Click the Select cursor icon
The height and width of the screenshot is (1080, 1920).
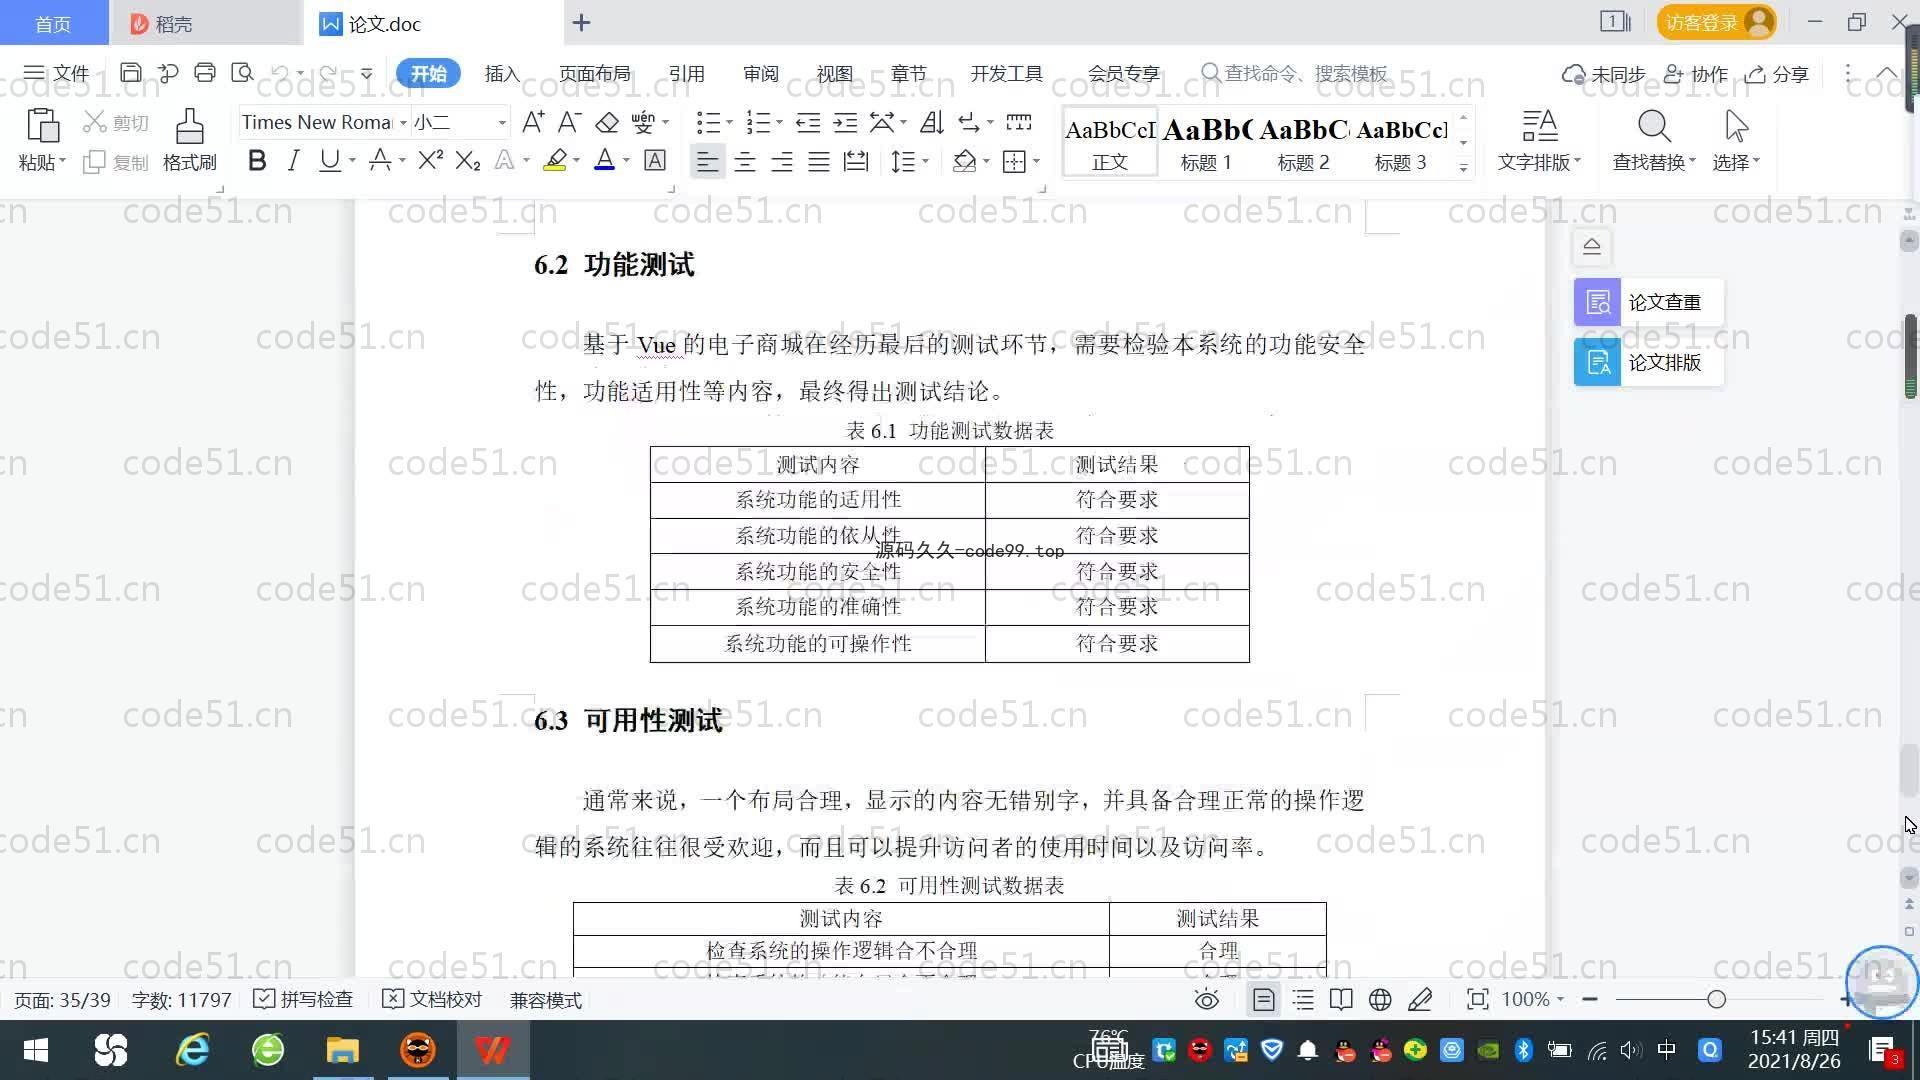click(1736, 127)
